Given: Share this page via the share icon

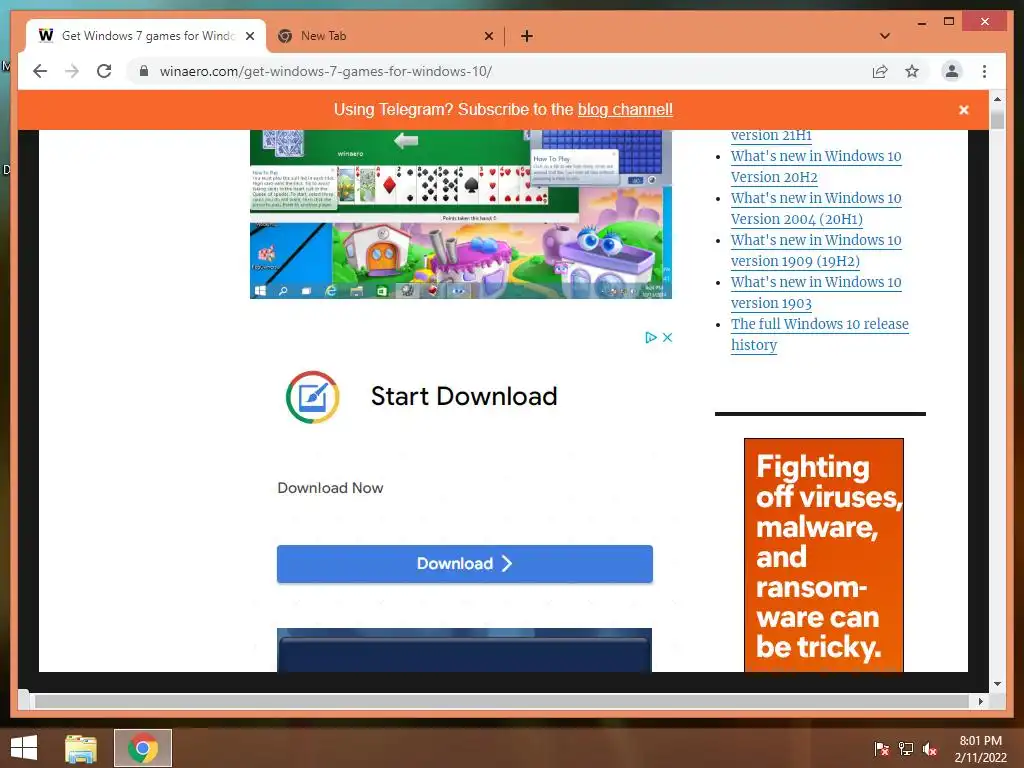Looking at the screenshot, I should (880, 71).
